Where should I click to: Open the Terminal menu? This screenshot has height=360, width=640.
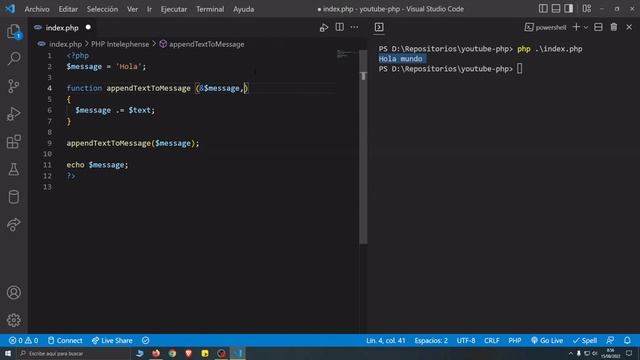[210, 9]
